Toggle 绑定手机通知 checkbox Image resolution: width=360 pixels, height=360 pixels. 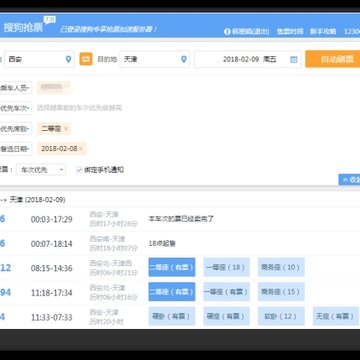pyautogui.click(x=79, y=170)
